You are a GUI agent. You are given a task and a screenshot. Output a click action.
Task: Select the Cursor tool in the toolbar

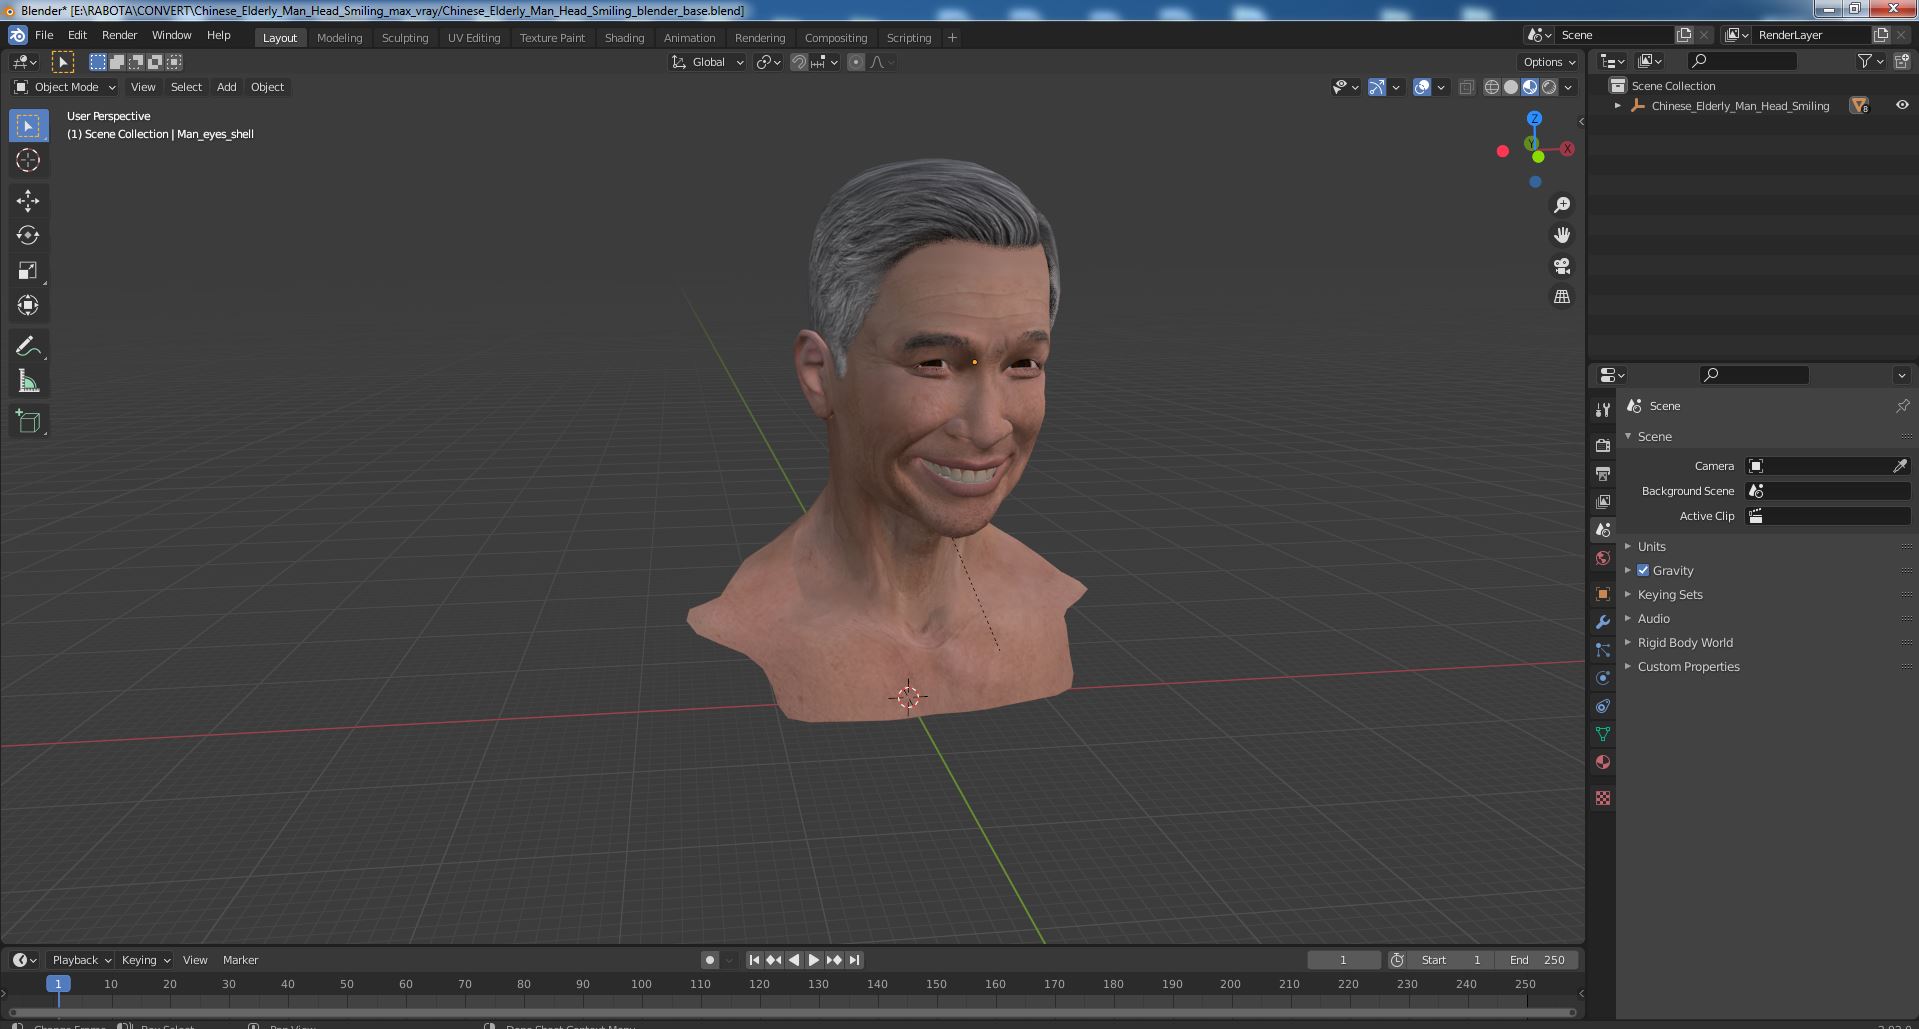[28, 160]
